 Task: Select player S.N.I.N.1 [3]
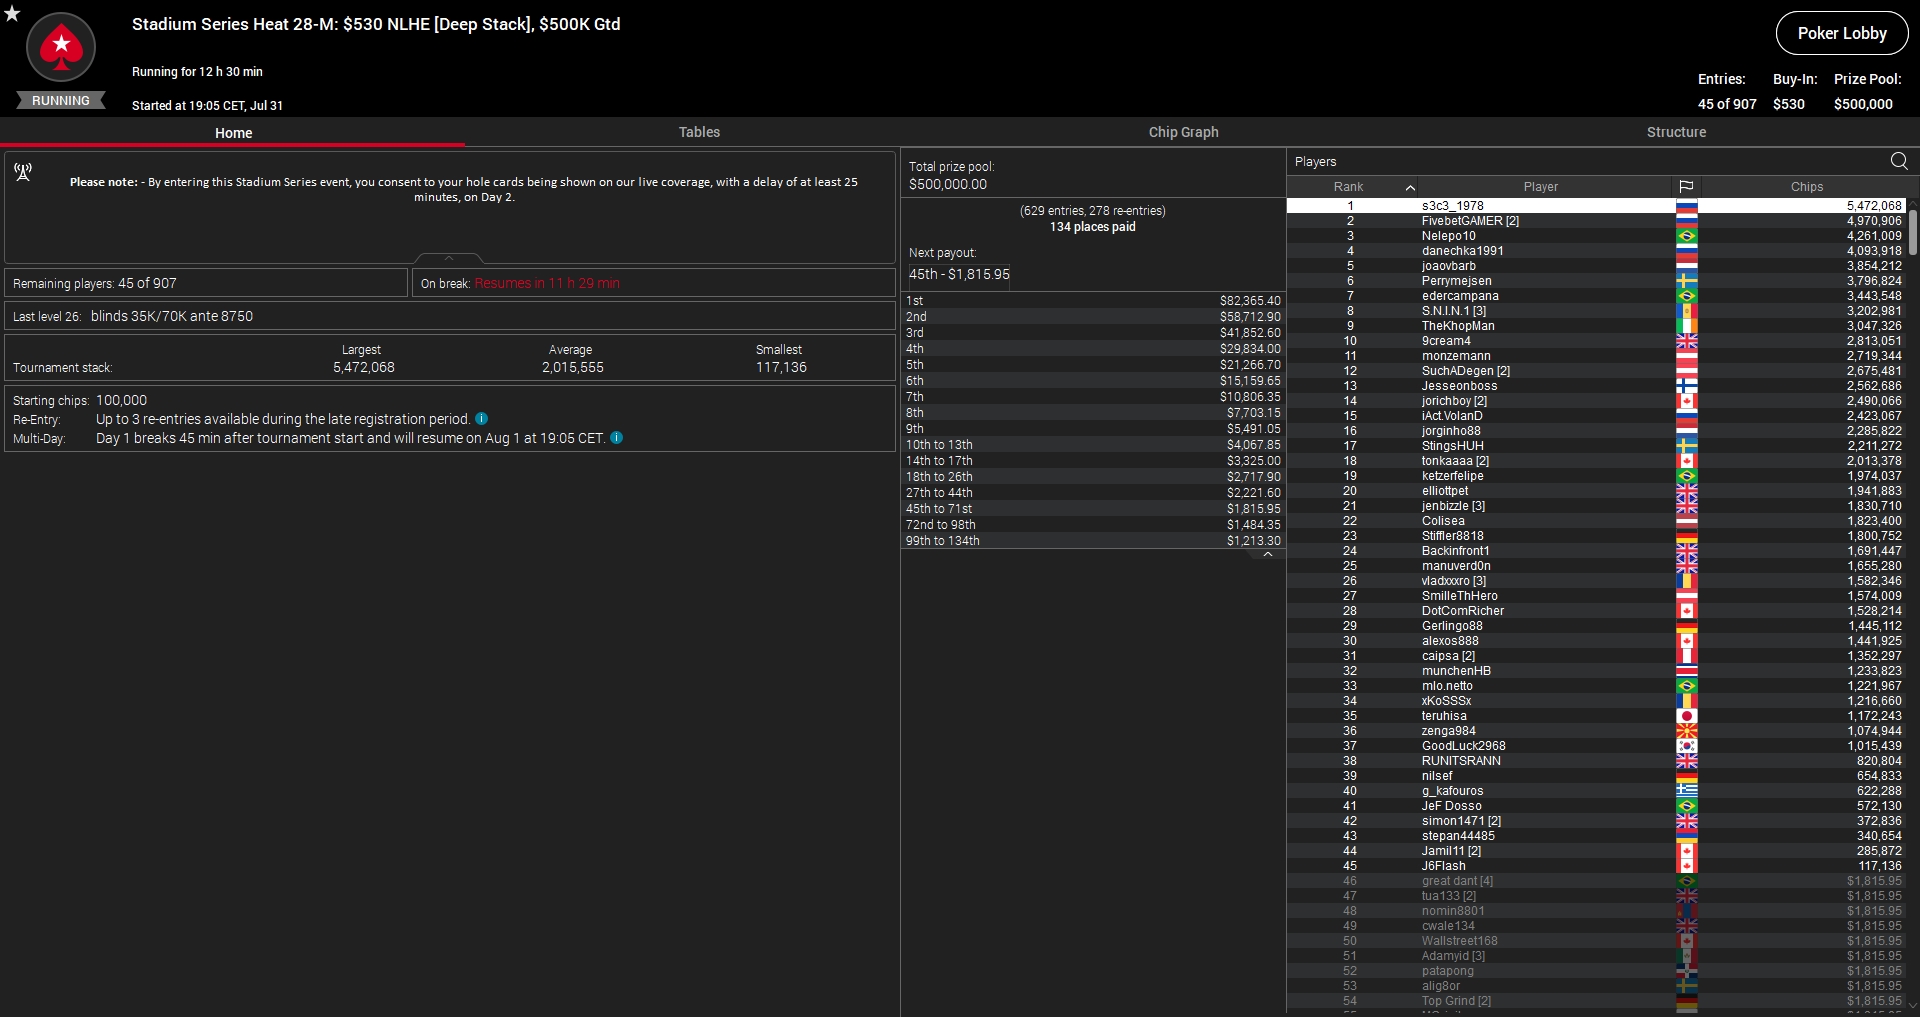coord(1597,311)
